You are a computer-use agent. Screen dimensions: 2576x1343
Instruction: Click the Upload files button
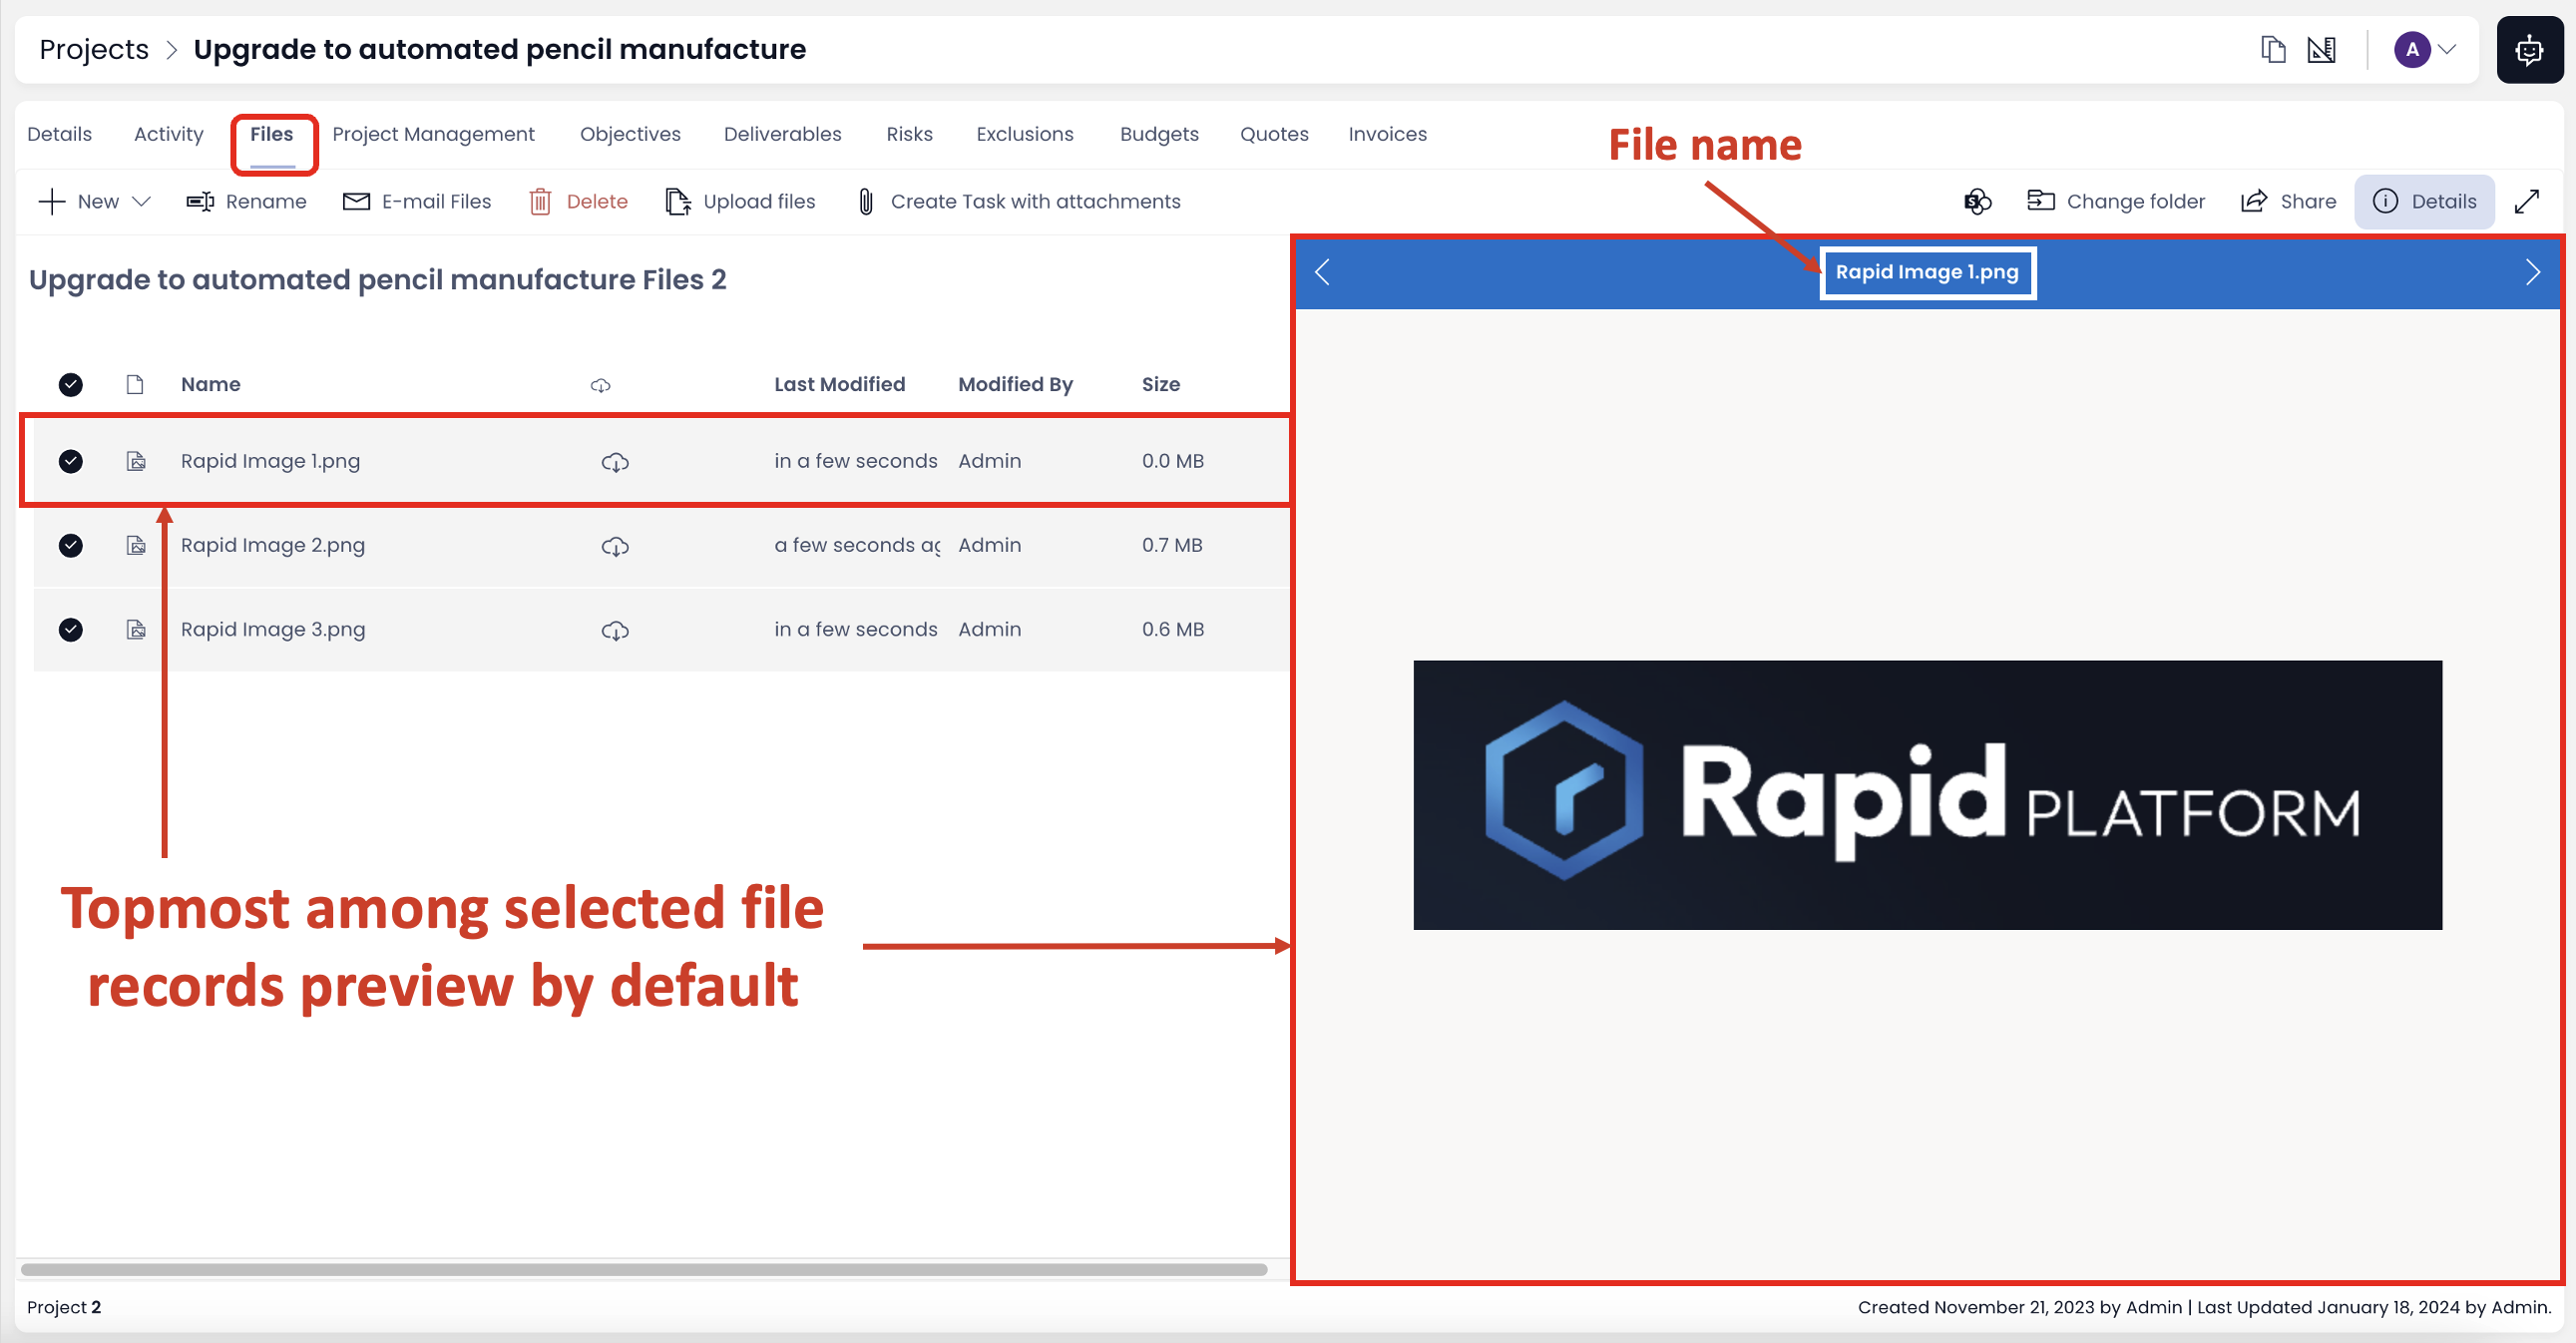coord(741,202)
